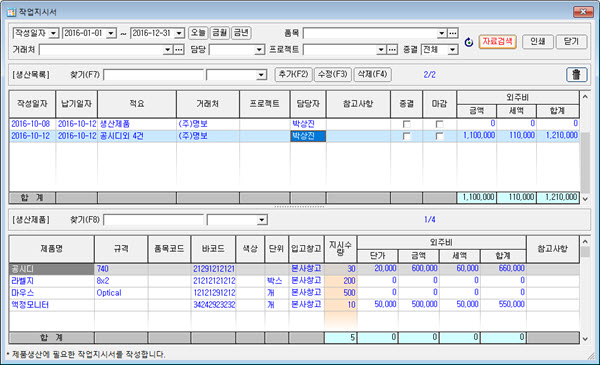This screenshot has height=365, width=600.
Task: Toggle 마감 checkbox for 공시디외 4건 row
Action: pyautogui.click(x=439, y=136)
